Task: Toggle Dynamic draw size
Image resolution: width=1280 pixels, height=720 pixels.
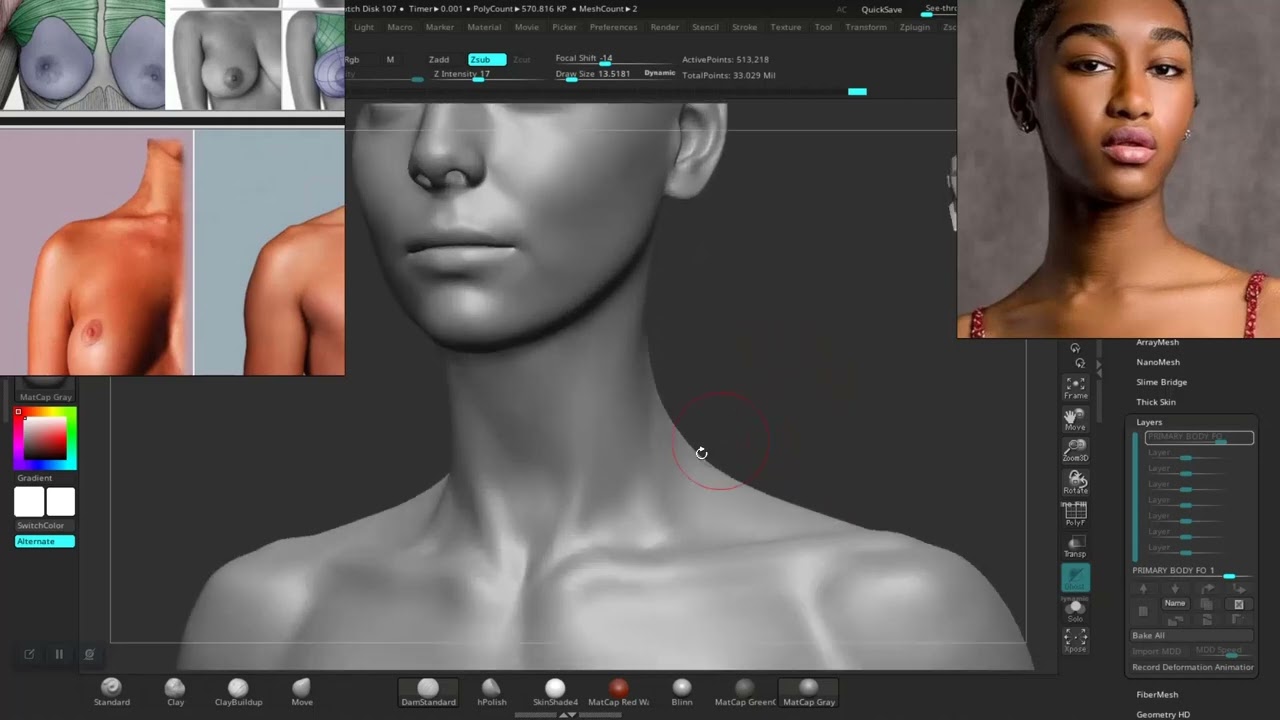Action: [x=659, y=73]
